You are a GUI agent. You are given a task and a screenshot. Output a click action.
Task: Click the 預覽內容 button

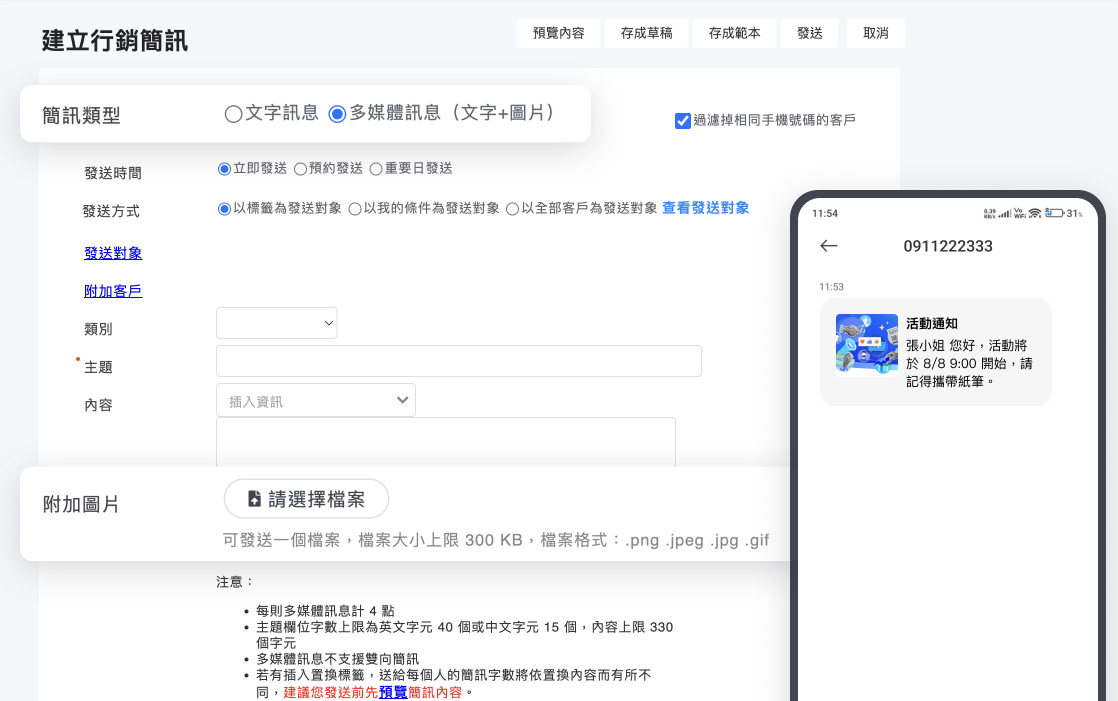[558, 33]
